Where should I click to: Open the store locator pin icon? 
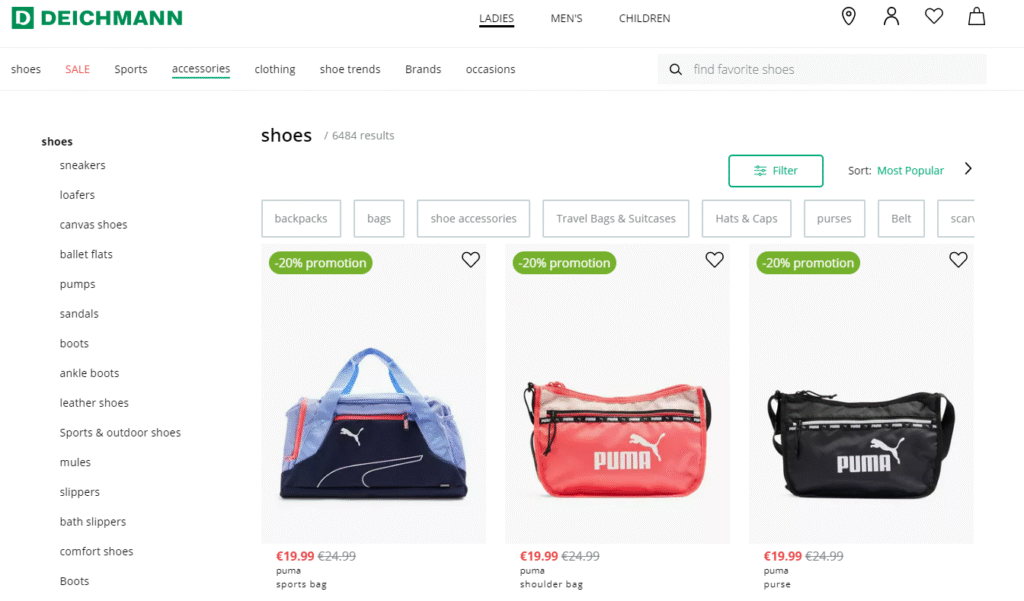click(848, 16)
